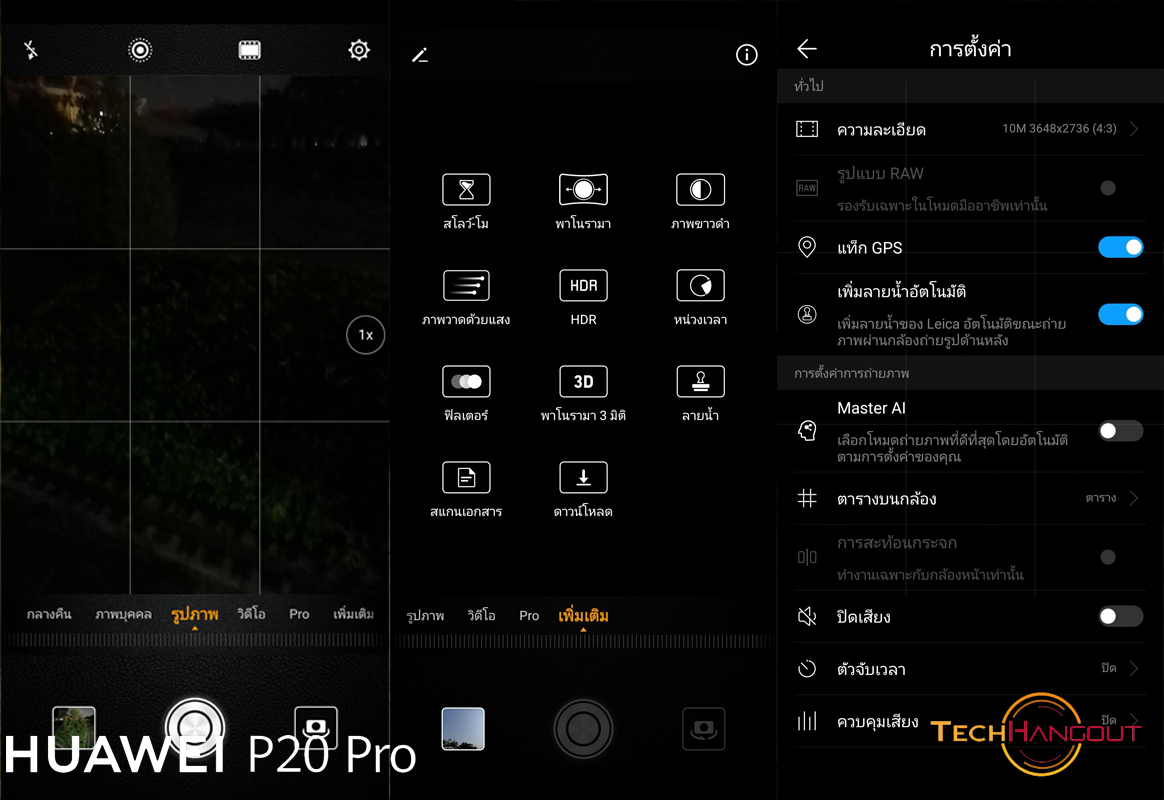This screenshot has height=800, width=1164.
Task: Open the film color mode icon
Action: 249,50
